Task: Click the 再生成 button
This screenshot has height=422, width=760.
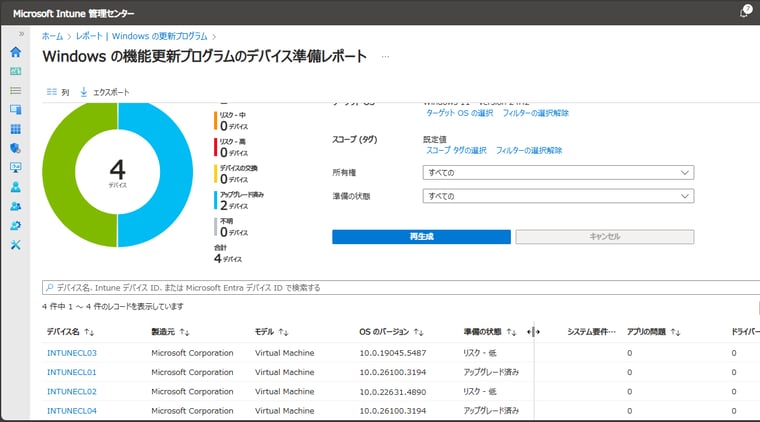Action: pyautogui.click(x=421, y=236)
